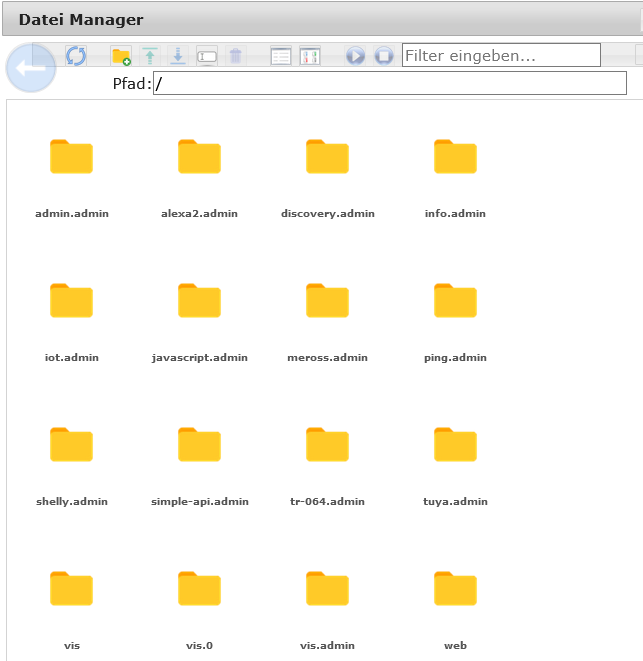Open the alexa2.admin folder
Viewport: 643px width, 661px height.
coord(199,156)
